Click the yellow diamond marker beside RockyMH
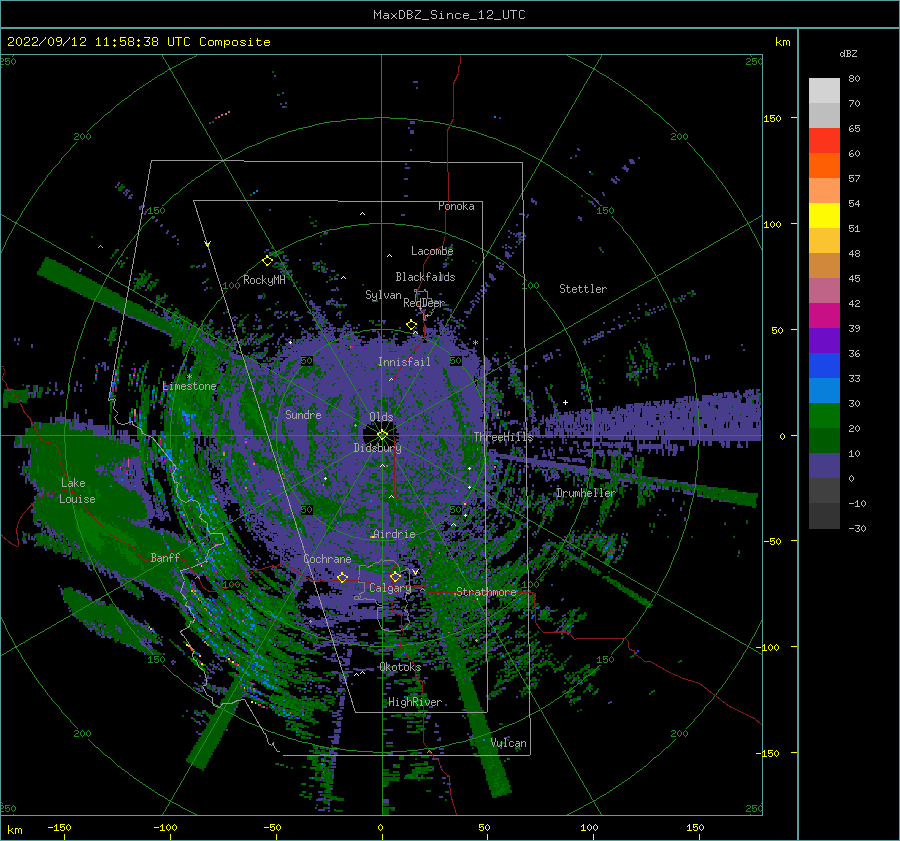This screenshot has width=900, height=841. point(267,261)
